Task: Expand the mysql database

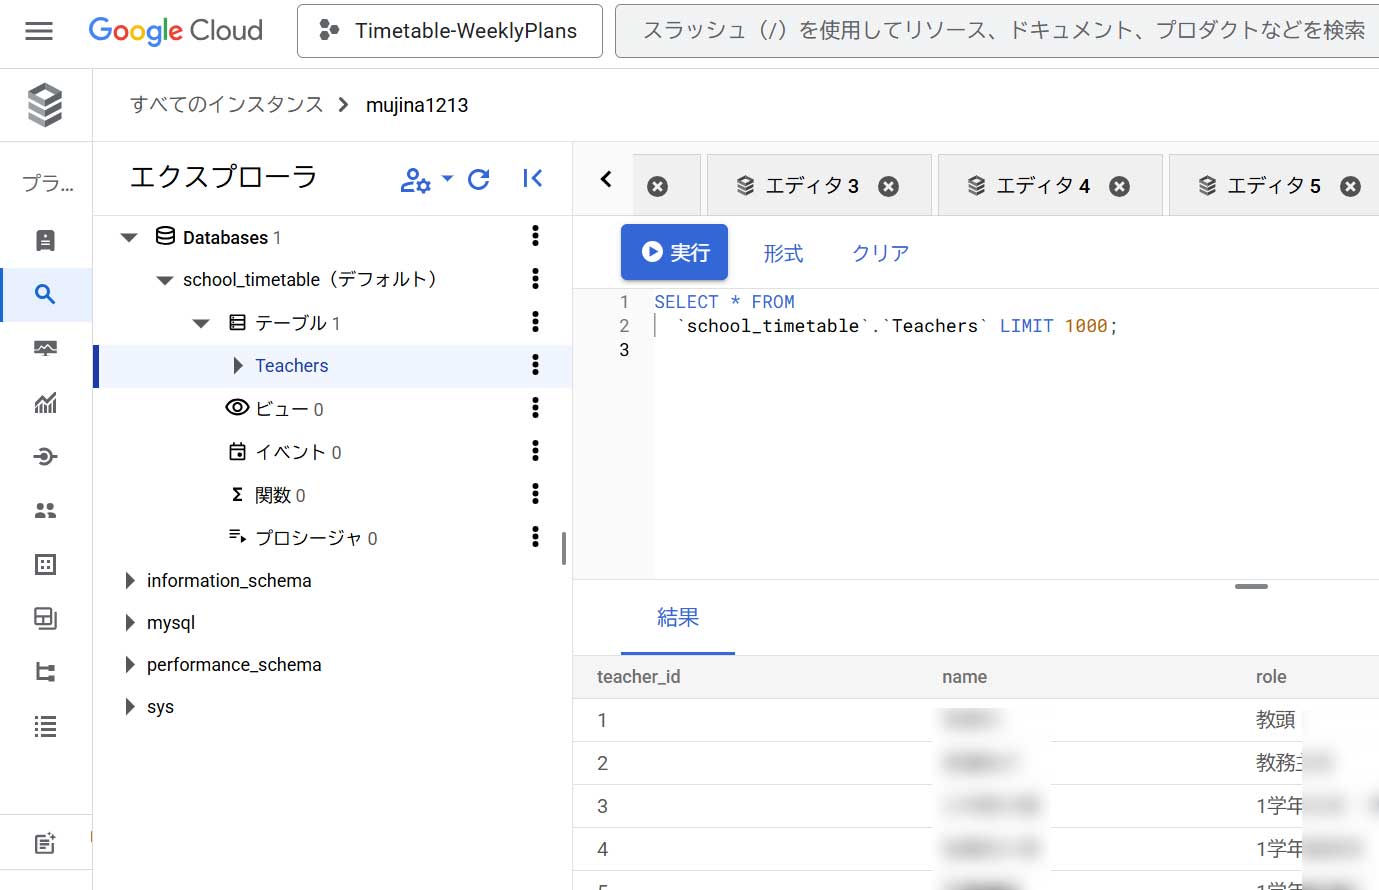Action: [130, 623]
